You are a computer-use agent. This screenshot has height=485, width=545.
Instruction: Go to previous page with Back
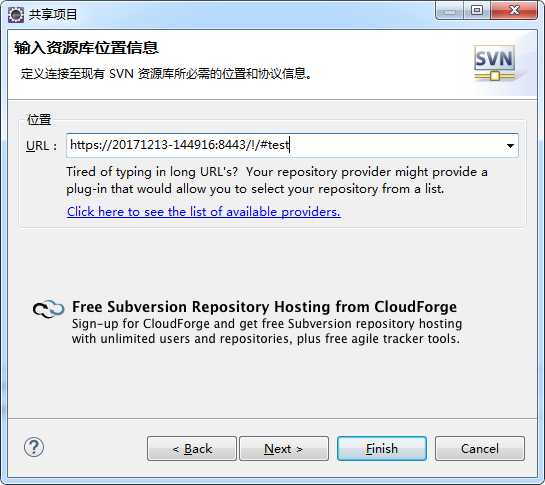click(x=192, y=448)
